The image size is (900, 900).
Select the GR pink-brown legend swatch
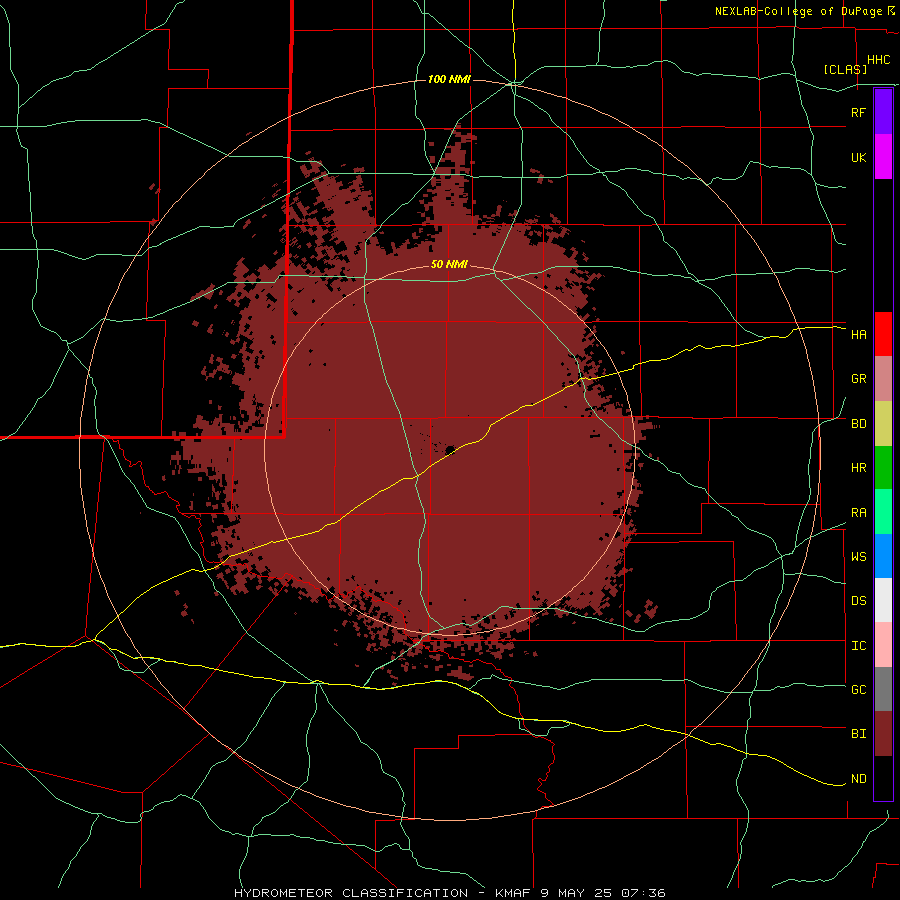point(883,379)
